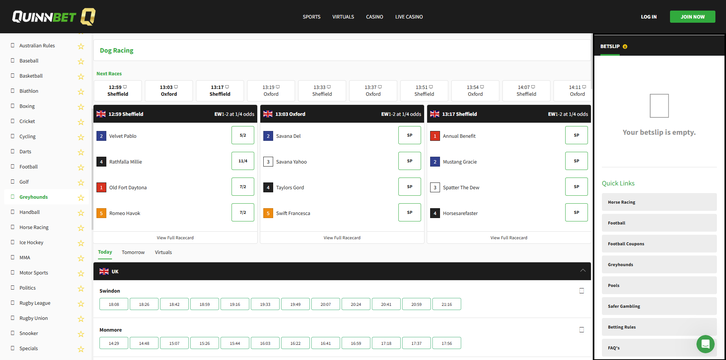
Task: Click the betslip count badge
Action: click(625, 46)
